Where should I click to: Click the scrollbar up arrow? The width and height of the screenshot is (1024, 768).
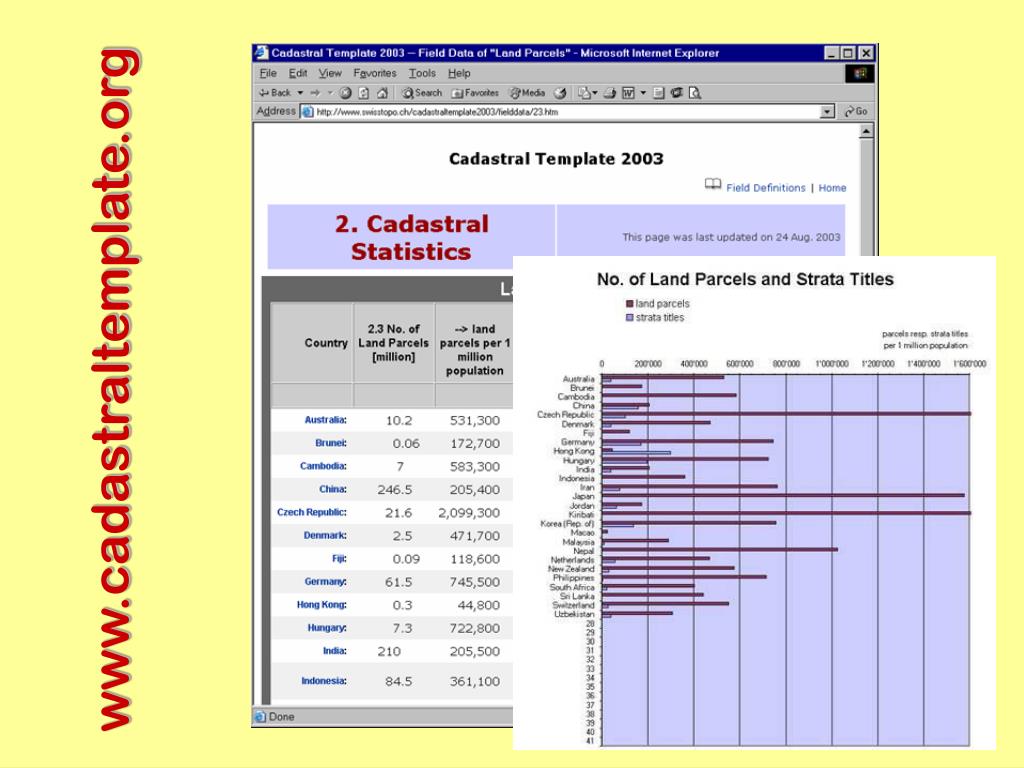point(866,132)
